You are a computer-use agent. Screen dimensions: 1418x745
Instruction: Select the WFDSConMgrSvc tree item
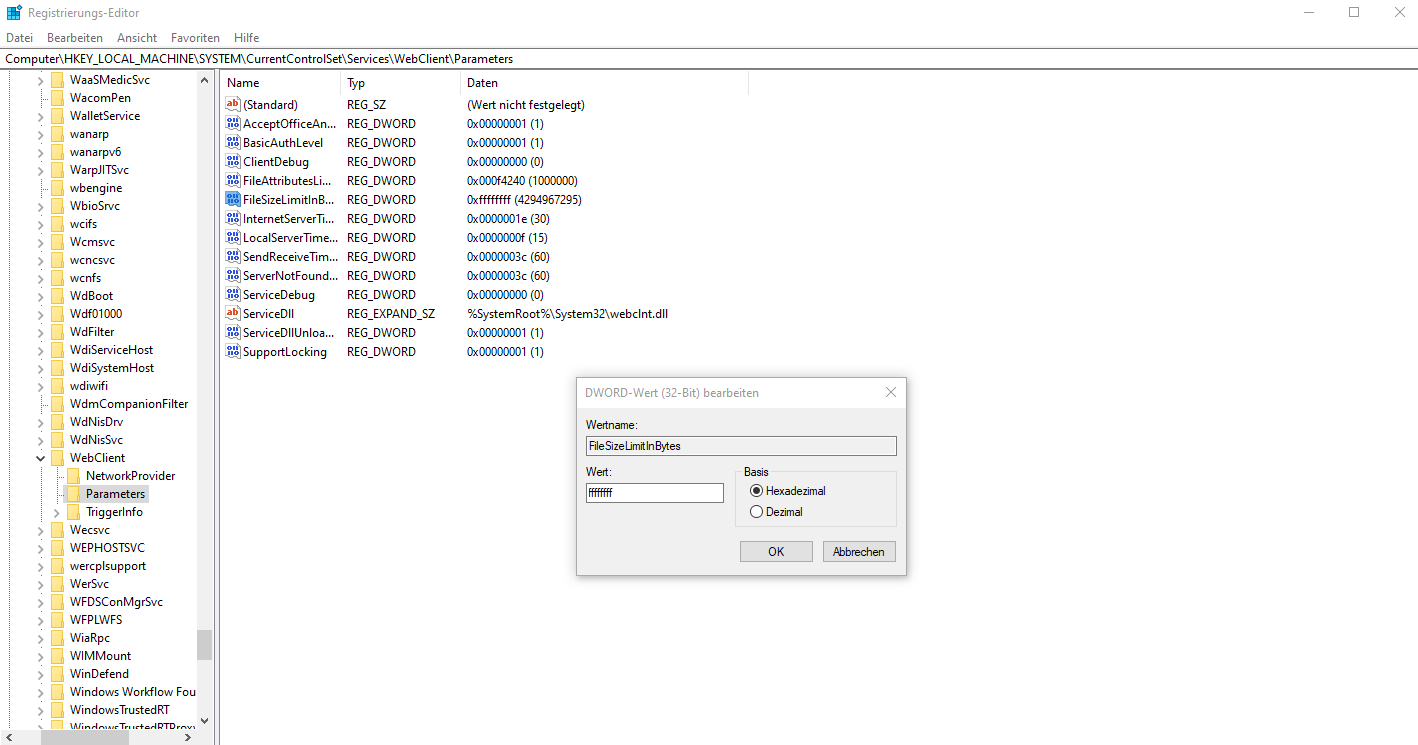point(116,602)
